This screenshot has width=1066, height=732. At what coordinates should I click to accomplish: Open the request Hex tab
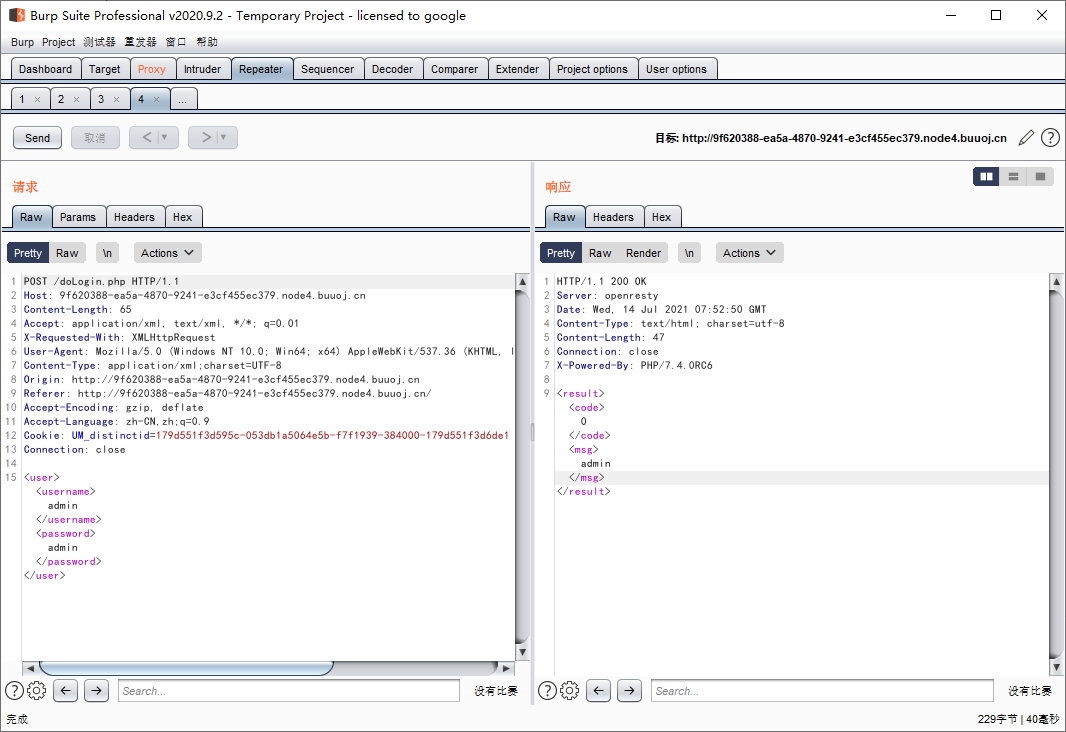point(182,217)
